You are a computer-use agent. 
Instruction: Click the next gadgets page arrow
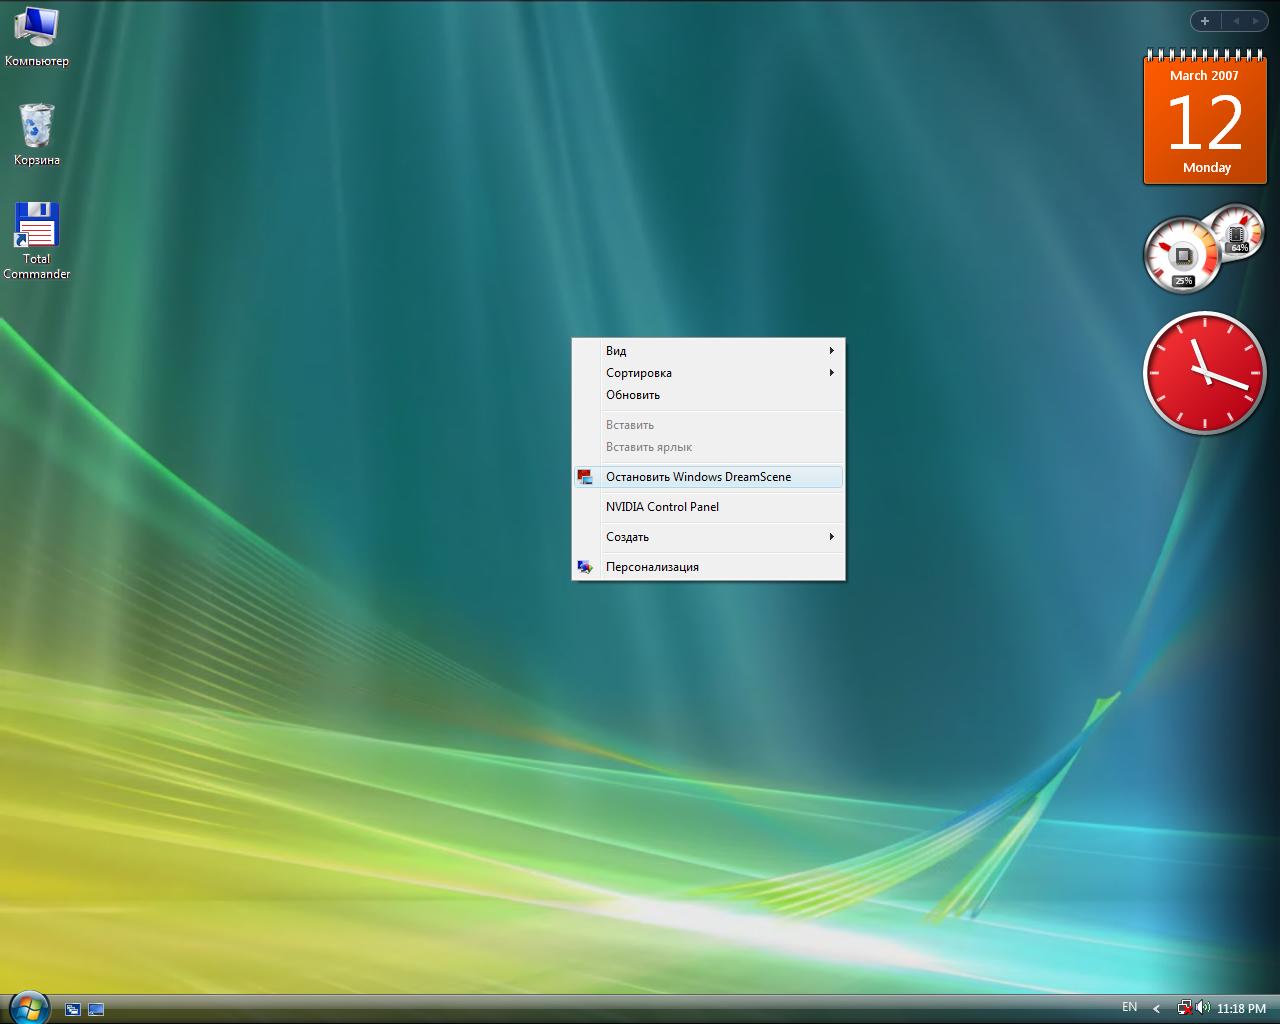coord(1254,21)
